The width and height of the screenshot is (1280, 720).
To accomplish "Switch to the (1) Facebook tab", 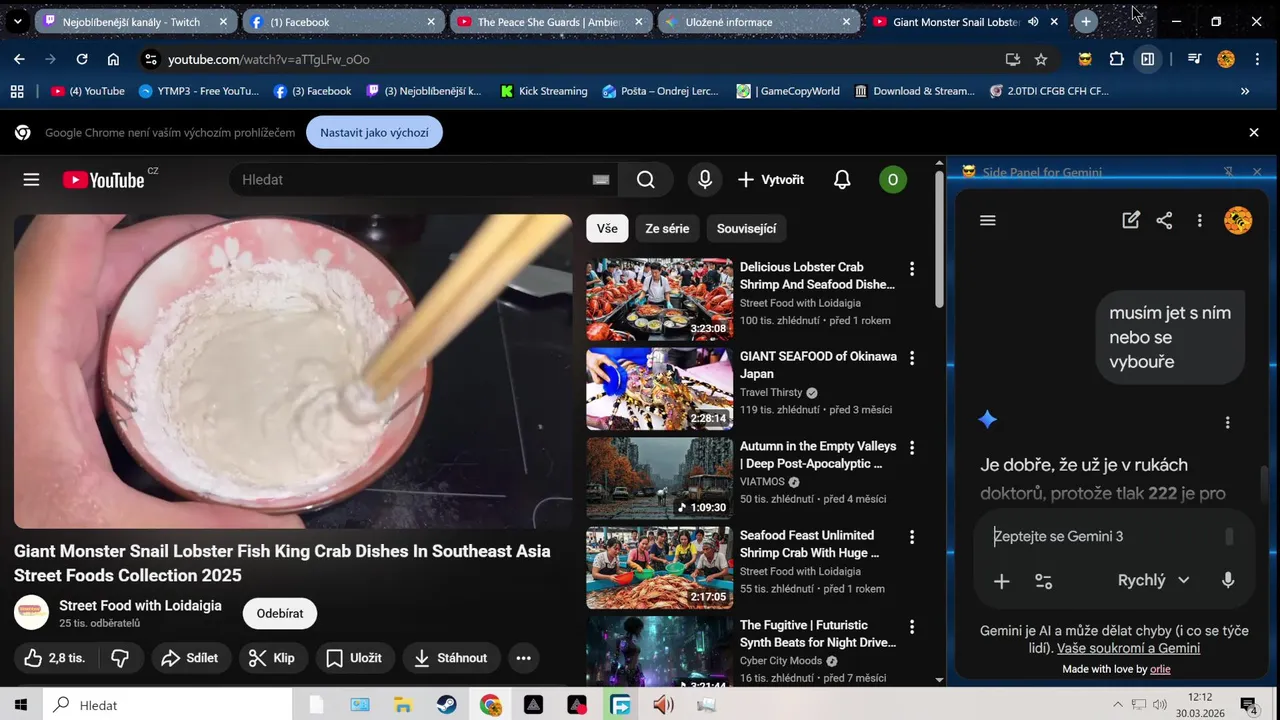I will point(343,22).
